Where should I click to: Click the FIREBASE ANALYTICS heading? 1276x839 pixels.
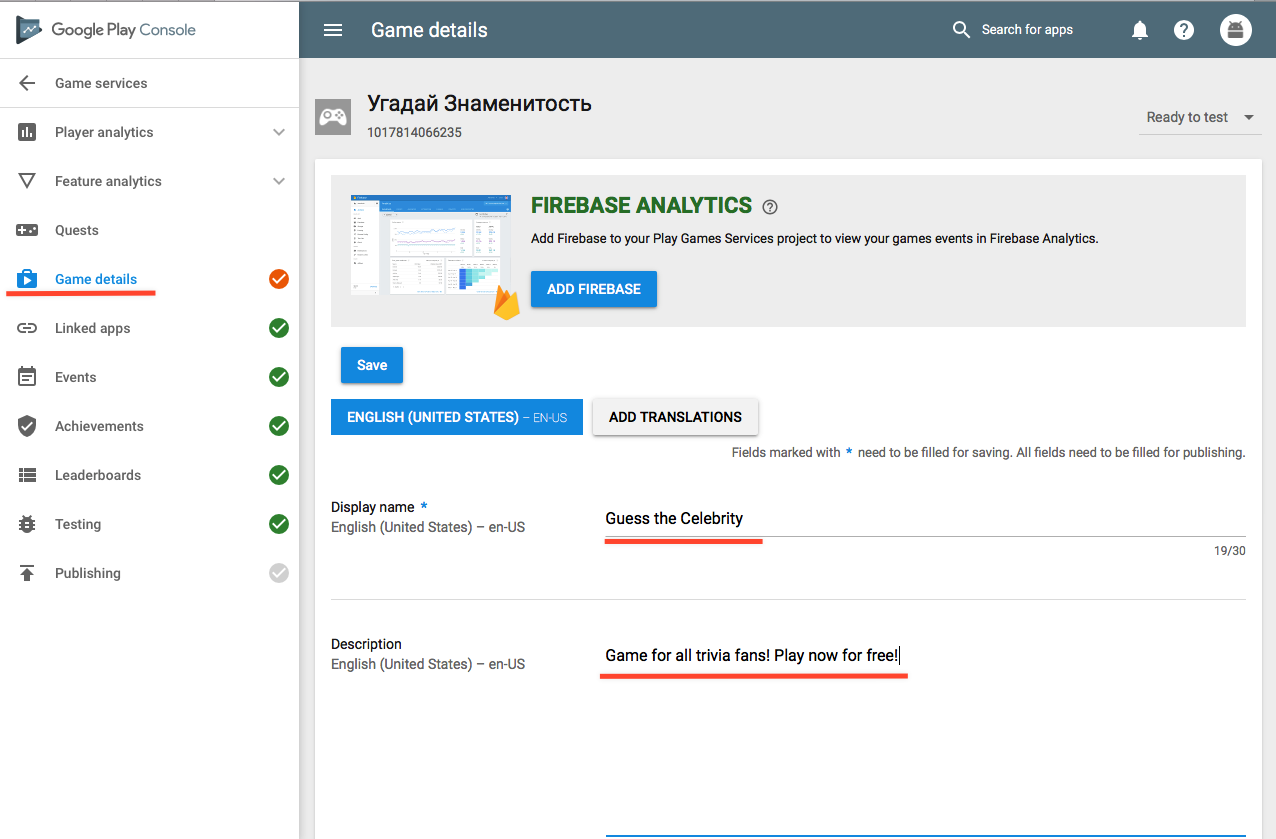click(x=641, y=206)
